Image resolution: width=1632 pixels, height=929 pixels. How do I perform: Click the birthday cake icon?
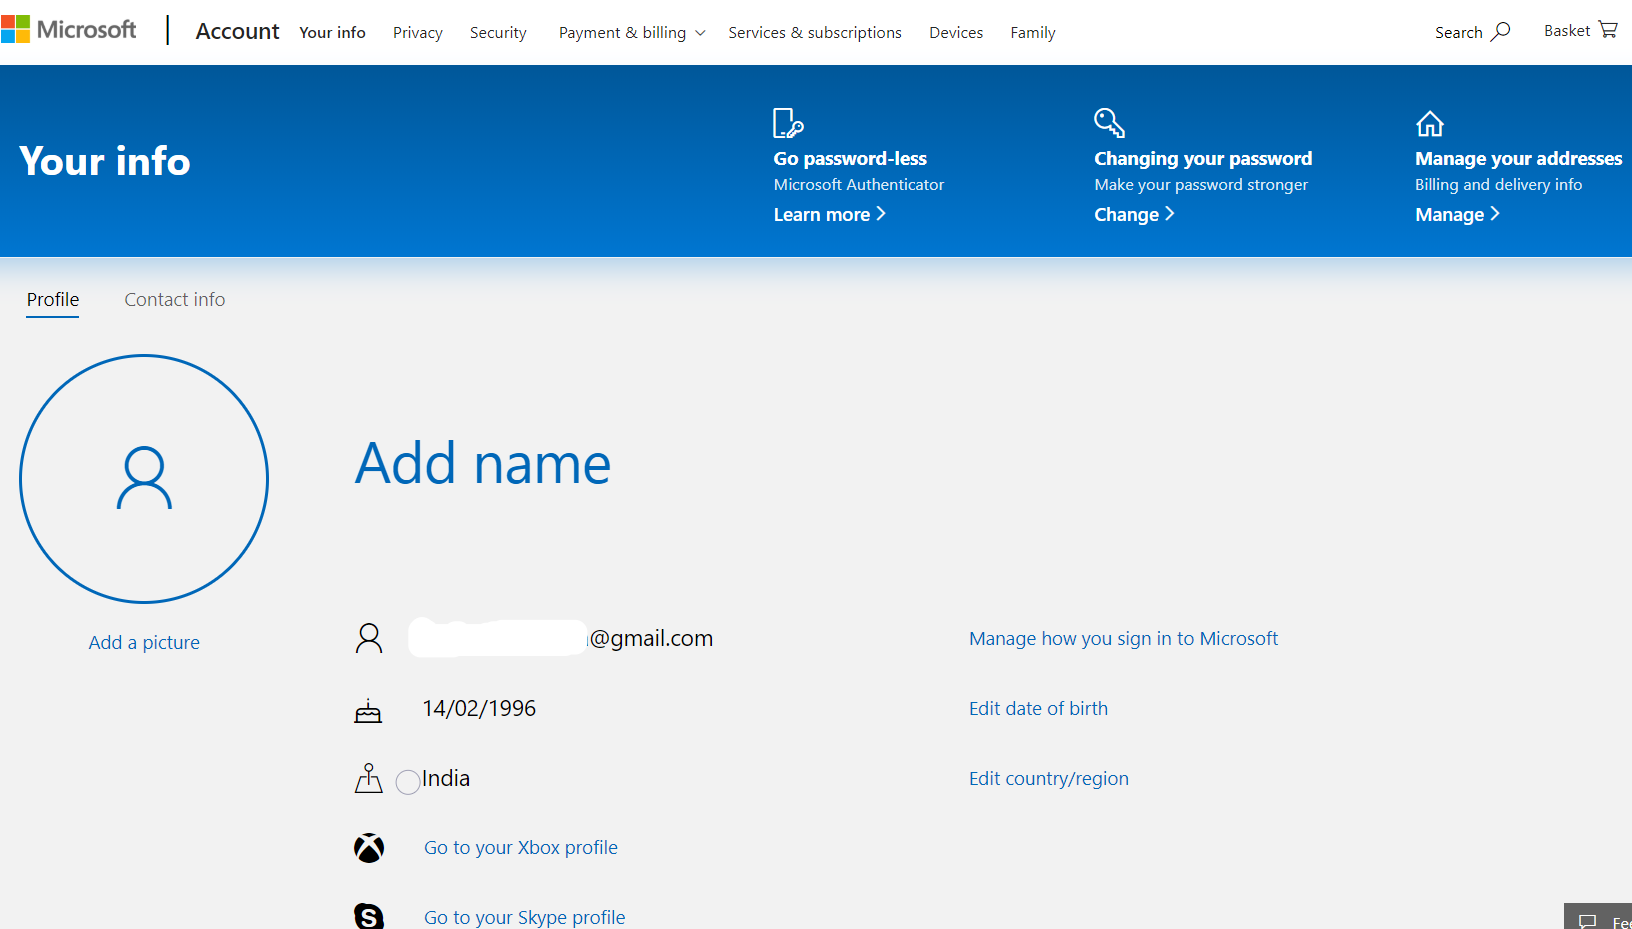click(368, 710)
